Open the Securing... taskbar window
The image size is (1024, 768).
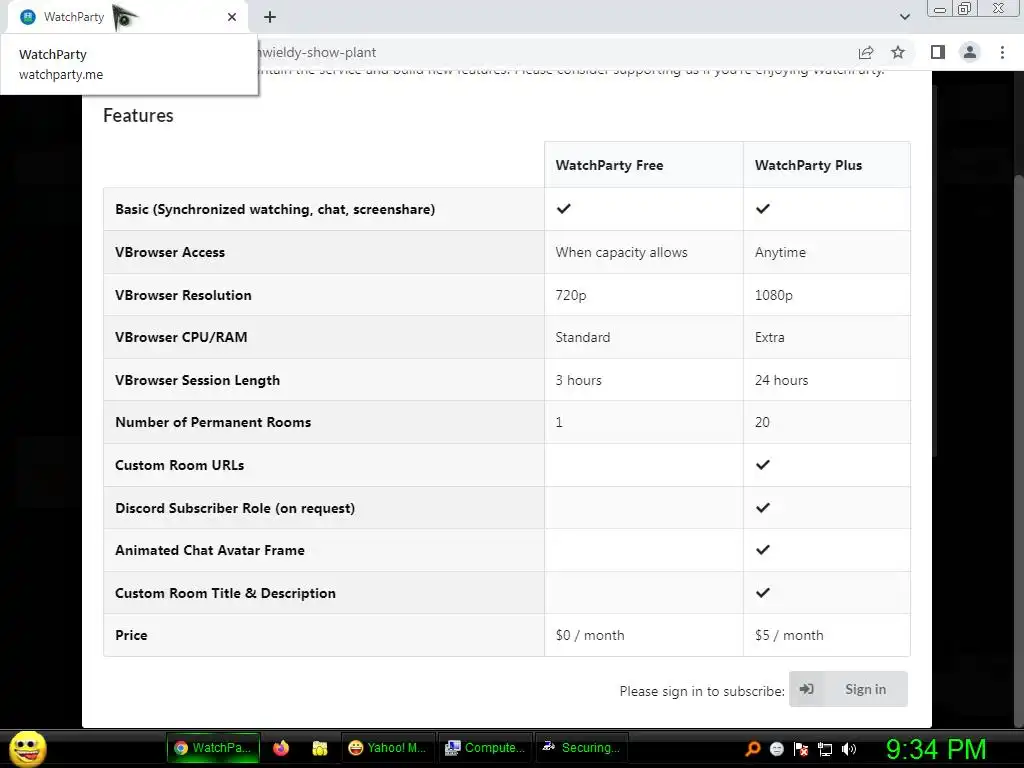tap(580, 748)
